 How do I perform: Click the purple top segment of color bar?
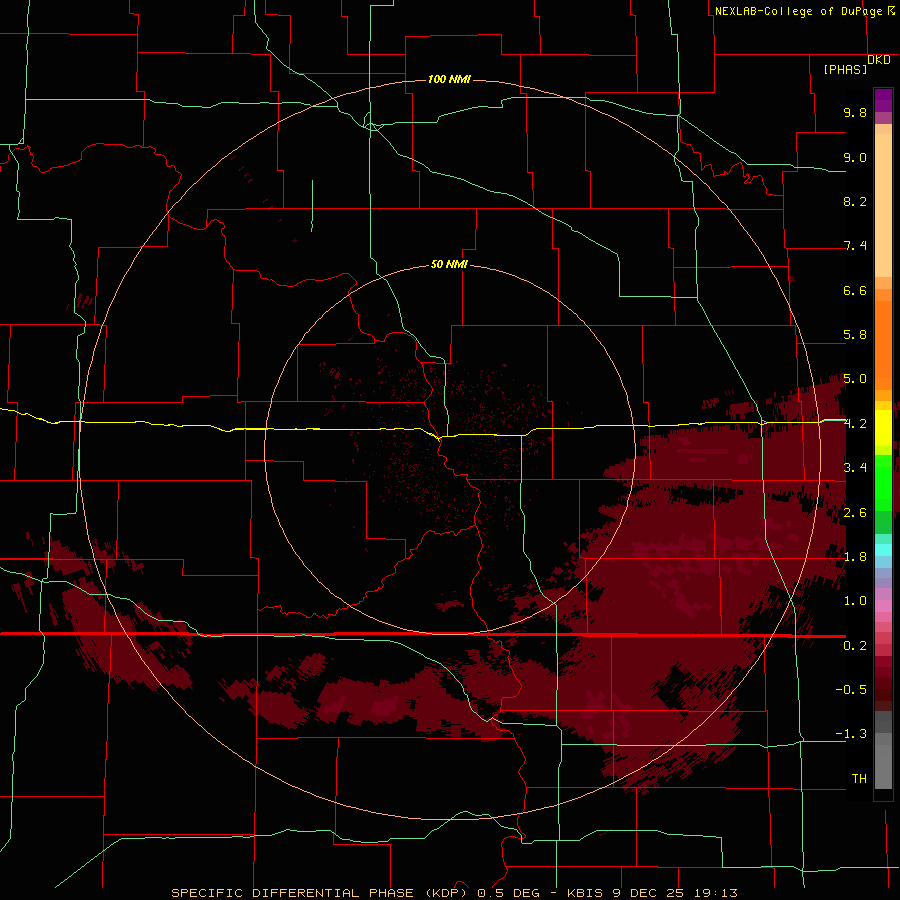(x=883, y=100)
